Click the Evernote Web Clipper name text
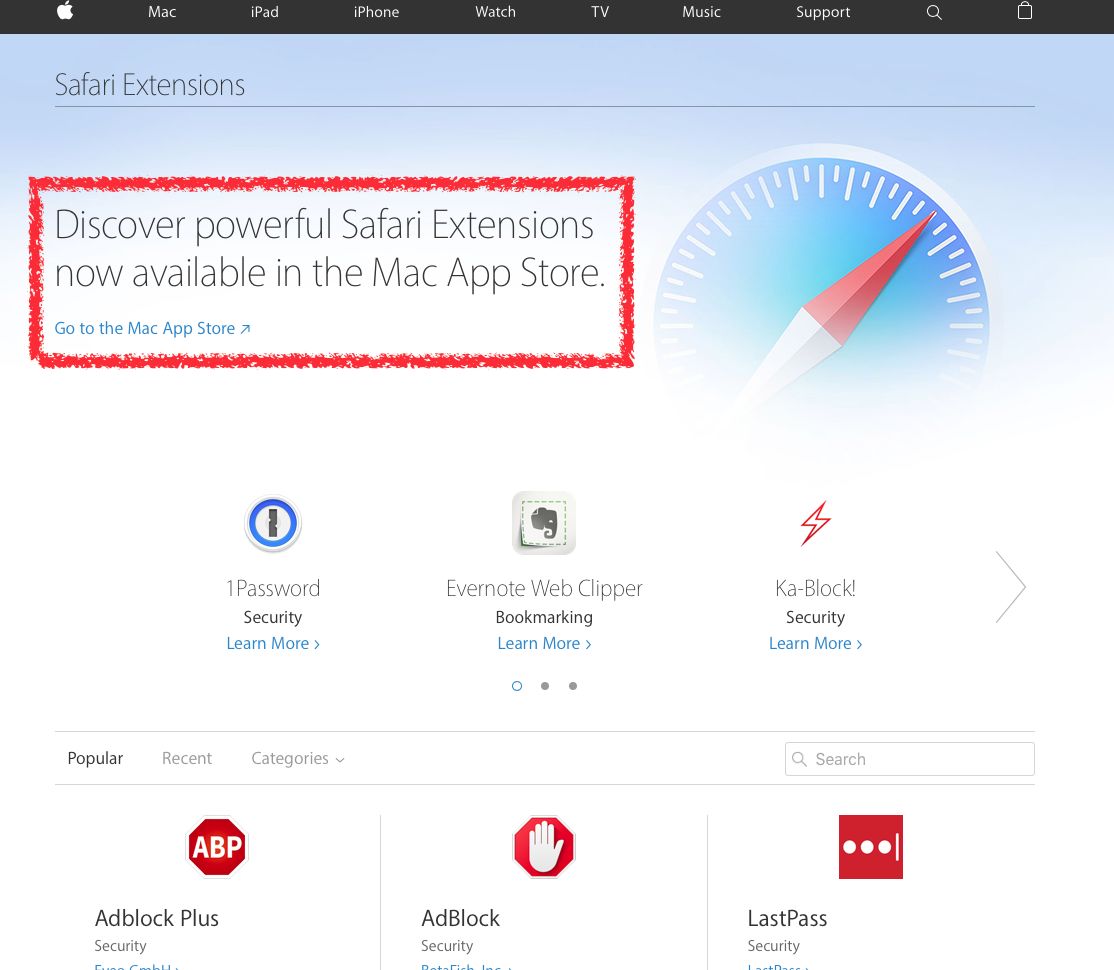Viewport: 1114px width, 970px height. (544, 588)
